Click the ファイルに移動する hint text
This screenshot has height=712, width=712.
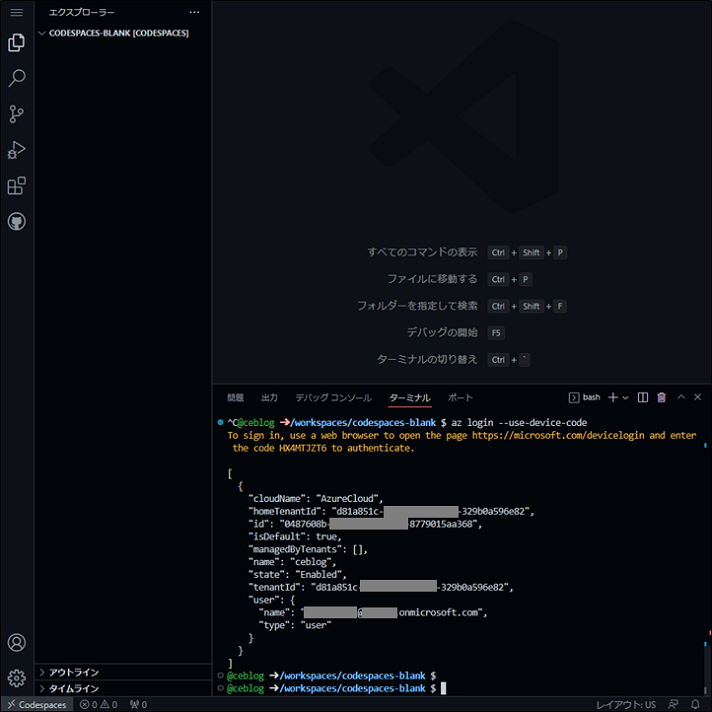(x=432, y=279)
